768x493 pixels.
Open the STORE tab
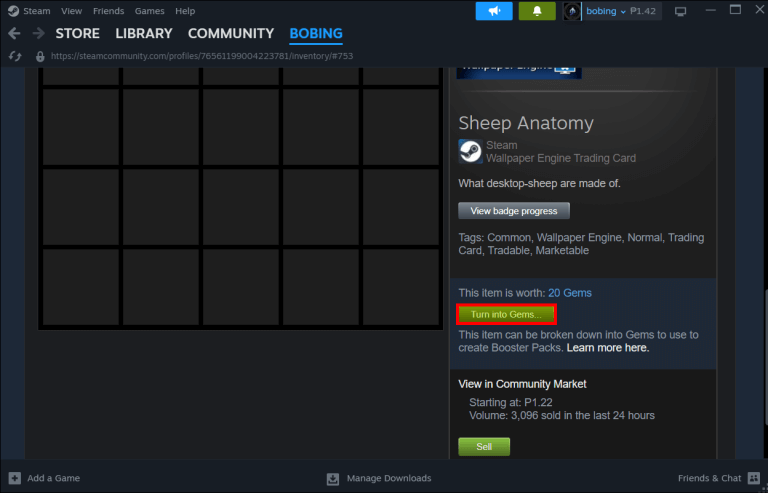coord(77,33)
